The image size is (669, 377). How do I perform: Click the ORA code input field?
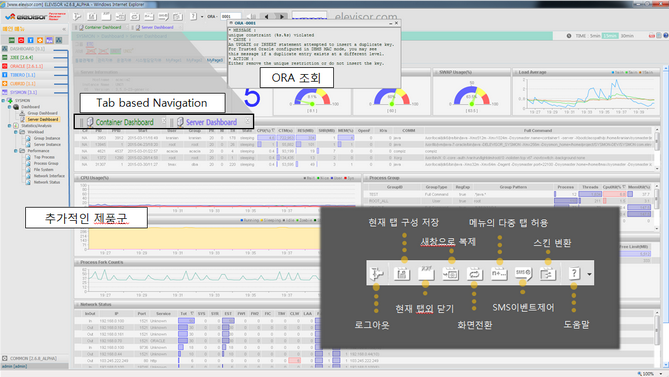click(x=231, y=16)
